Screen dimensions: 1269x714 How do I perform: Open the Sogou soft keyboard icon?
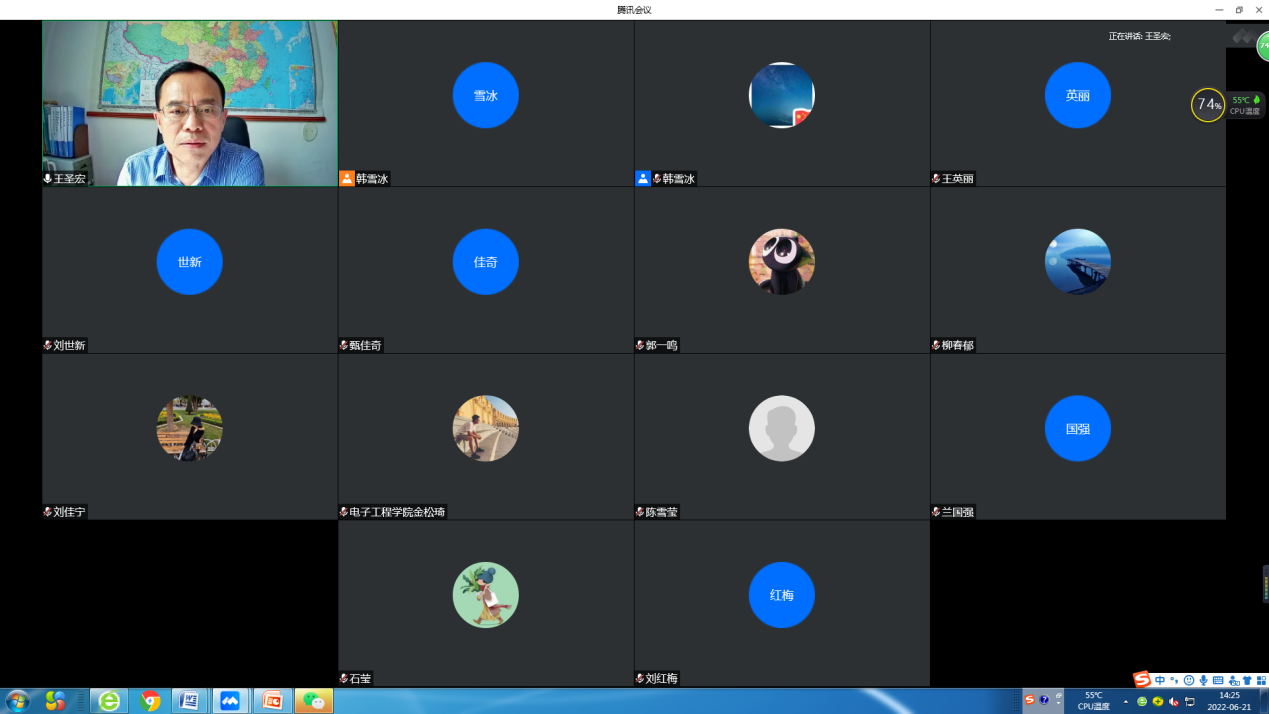[1218, 680]
